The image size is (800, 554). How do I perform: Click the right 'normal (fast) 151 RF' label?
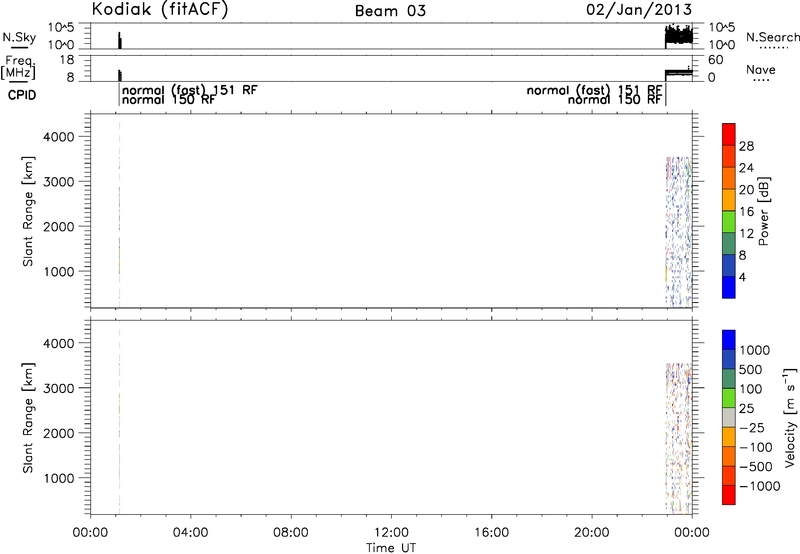(x=594, y=90)
